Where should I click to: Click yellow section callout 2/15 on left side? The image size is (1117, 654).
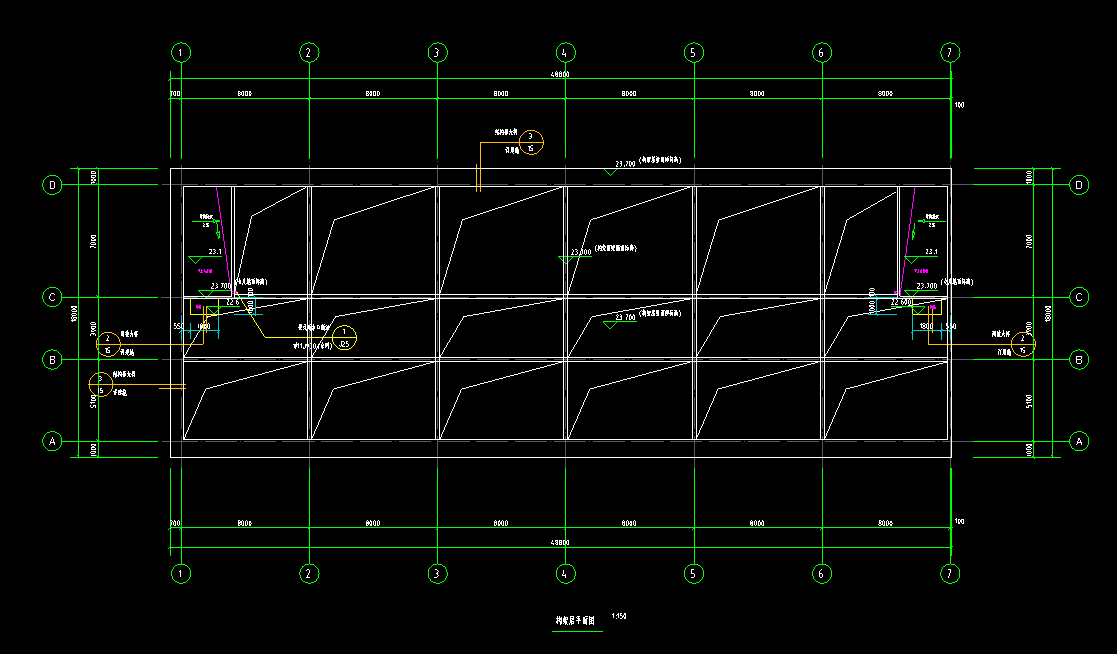coord(107,344)
